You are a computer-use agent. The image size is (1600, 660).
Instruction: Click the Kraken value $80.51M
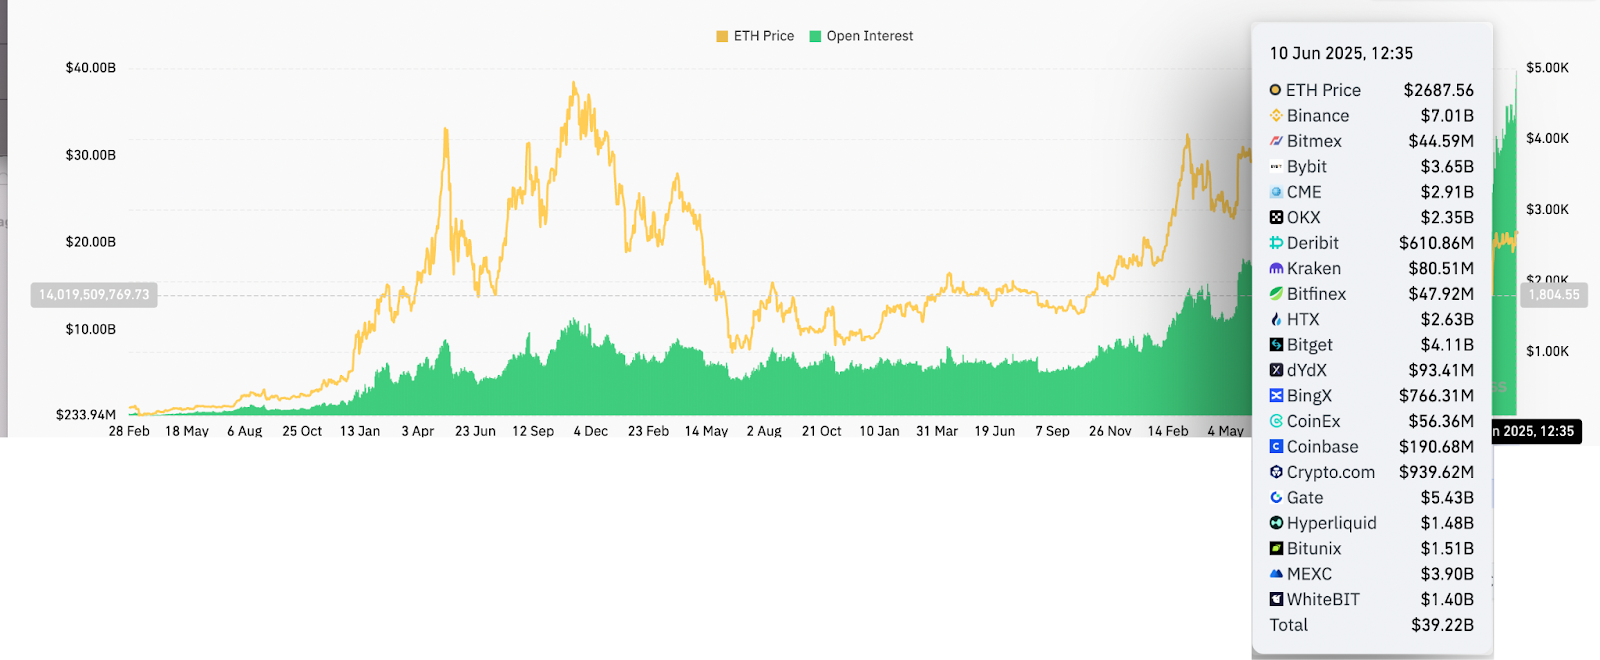pos(1441,268)
